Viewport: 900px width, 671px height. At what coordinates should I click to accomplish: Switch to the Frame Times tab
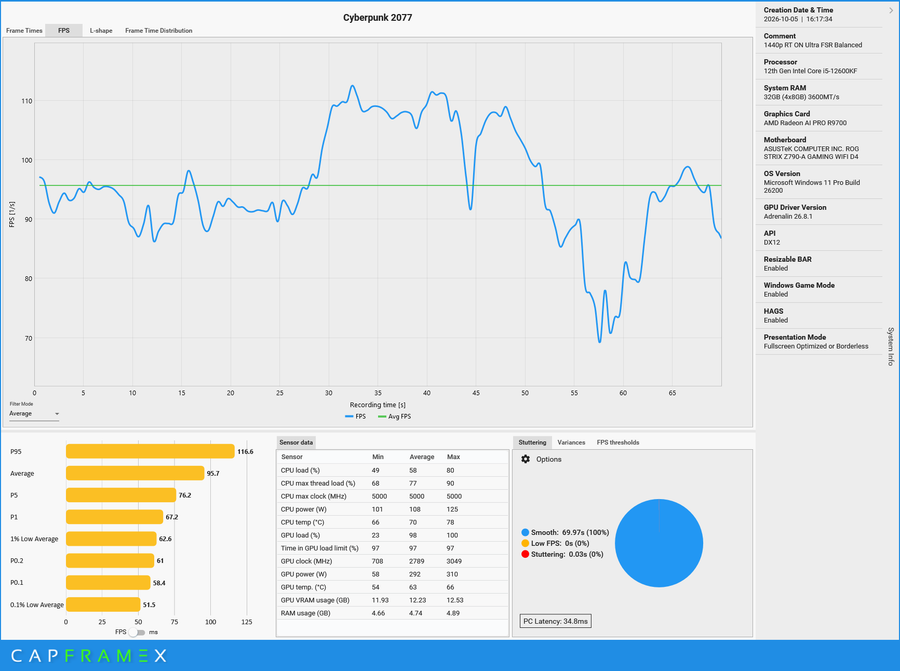(24, 30)
